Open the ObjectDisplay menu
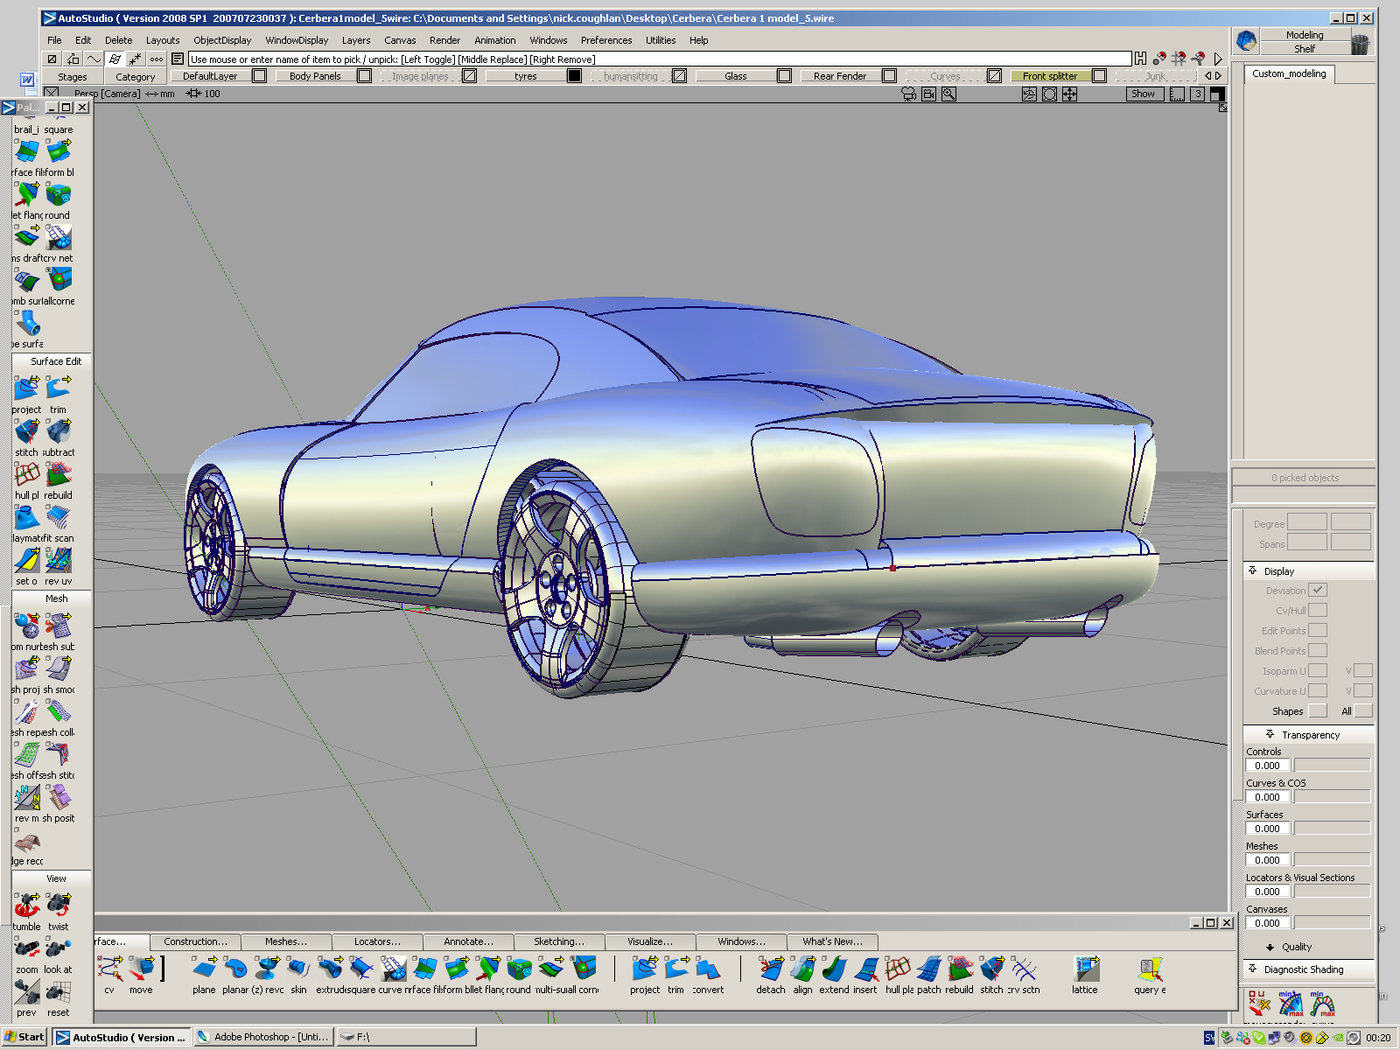Screen dimensions: 1400x1050 tap(222, 40)
